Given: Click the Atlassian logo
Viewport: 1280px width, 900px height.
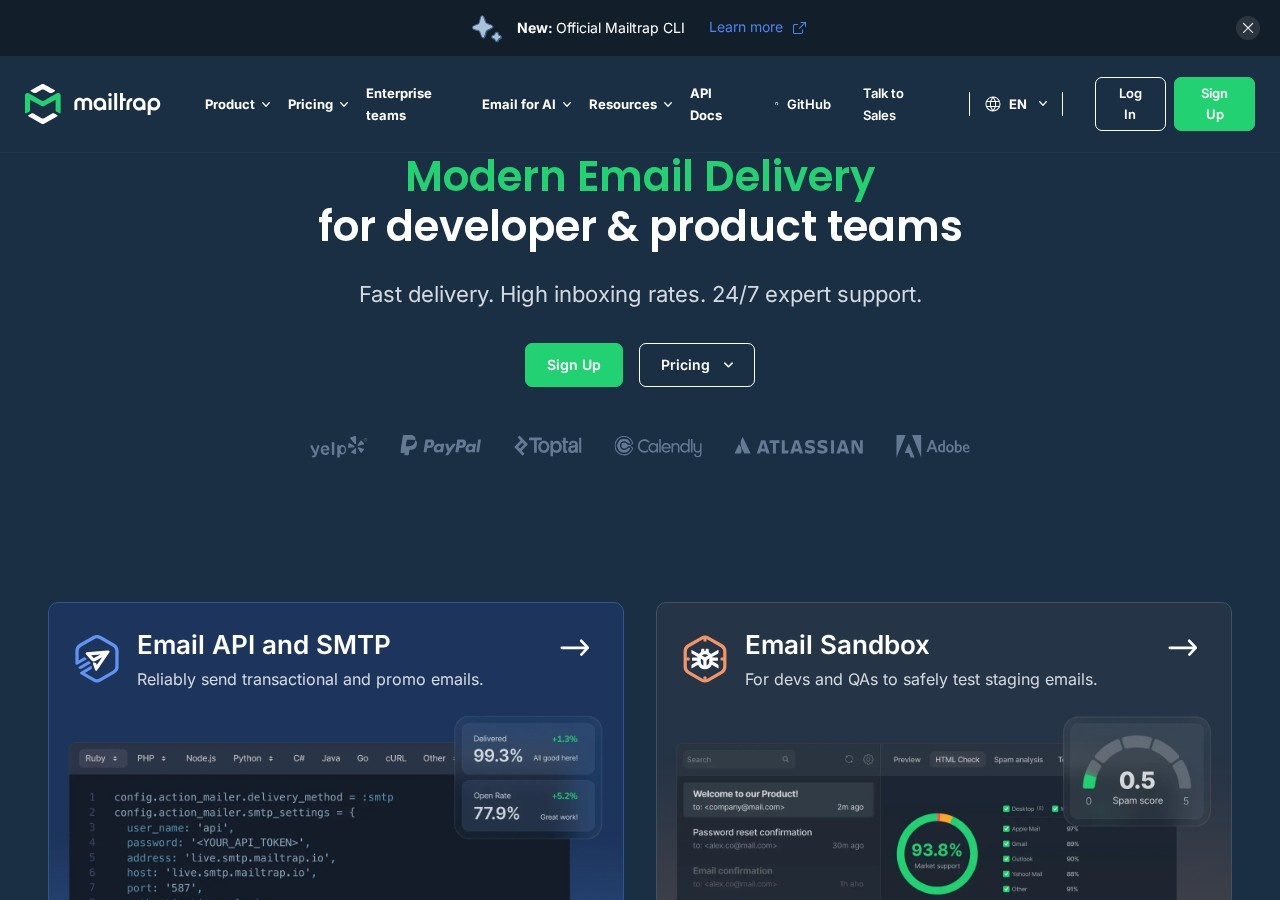Looking at the screenshot, I should click(799, 446).
